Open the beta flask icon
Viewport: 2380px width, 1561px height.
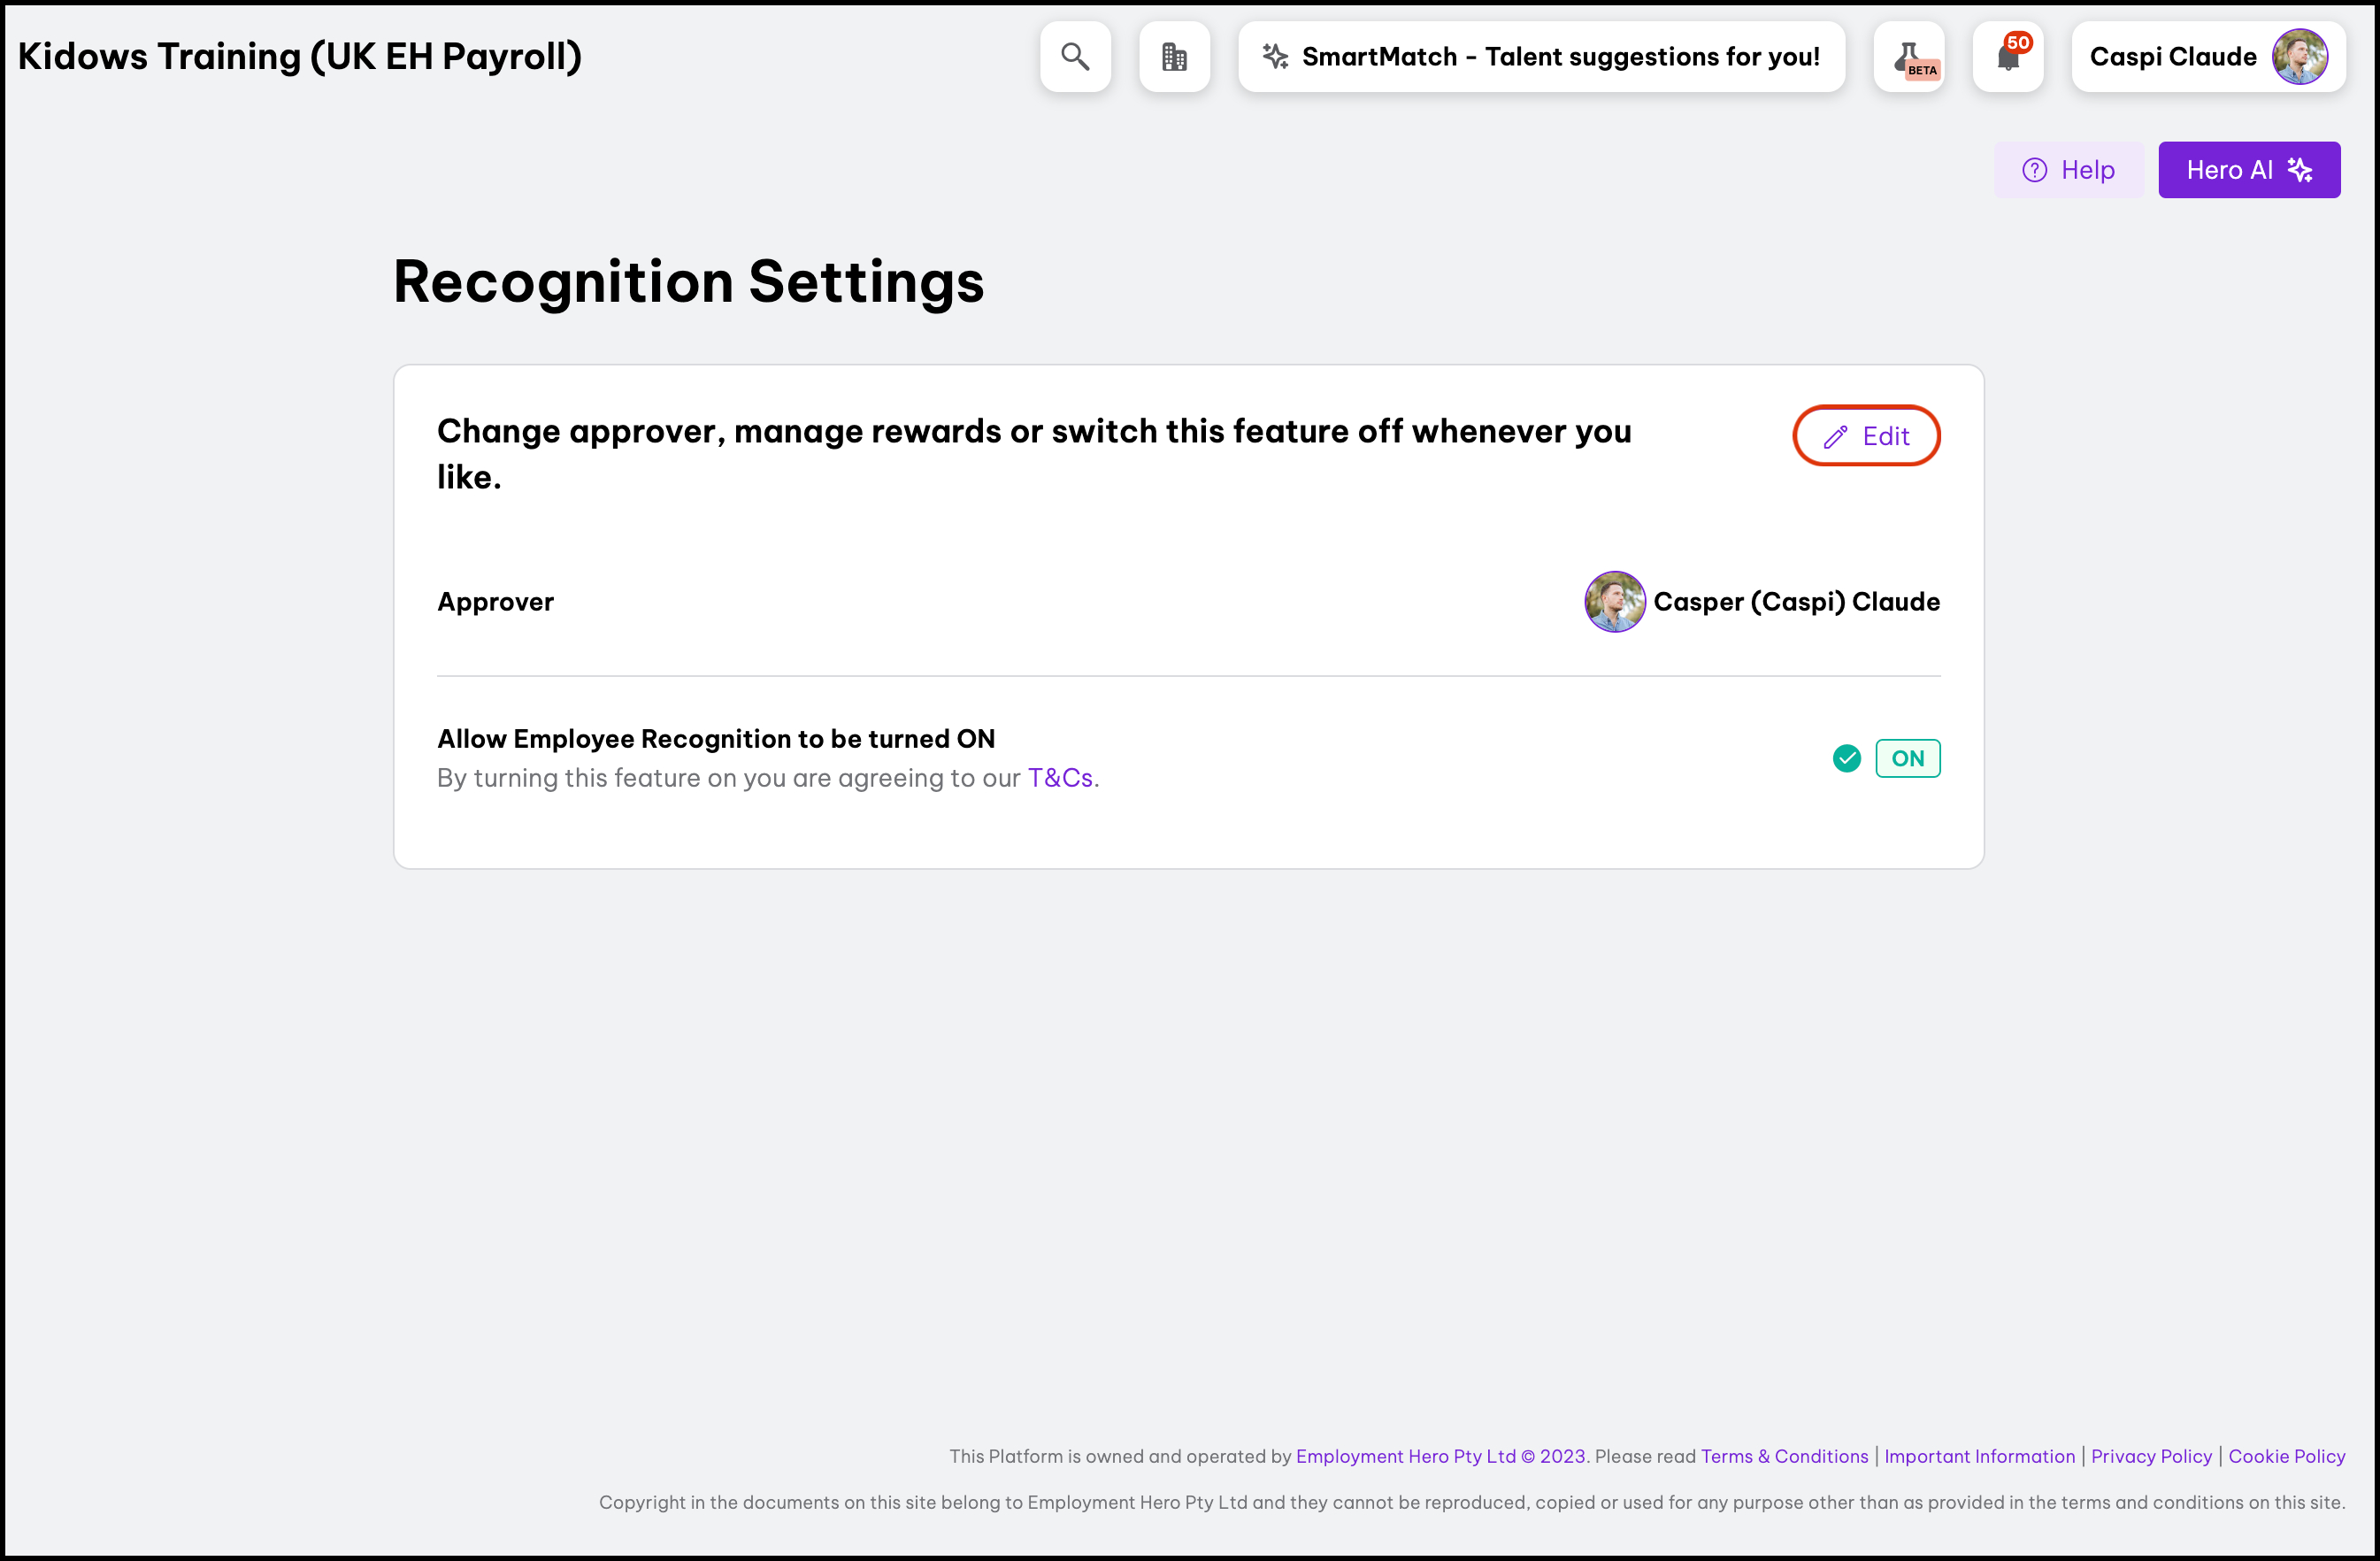pos(1909,57)
